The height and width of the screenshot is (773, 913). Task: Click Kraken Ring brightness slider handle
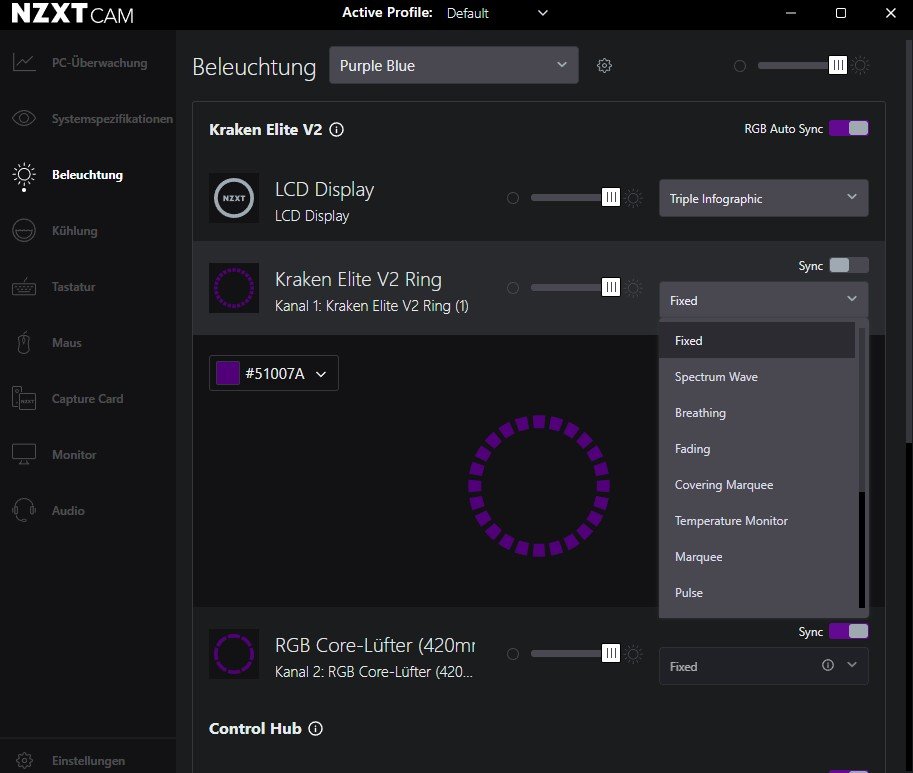pos(611,287)
